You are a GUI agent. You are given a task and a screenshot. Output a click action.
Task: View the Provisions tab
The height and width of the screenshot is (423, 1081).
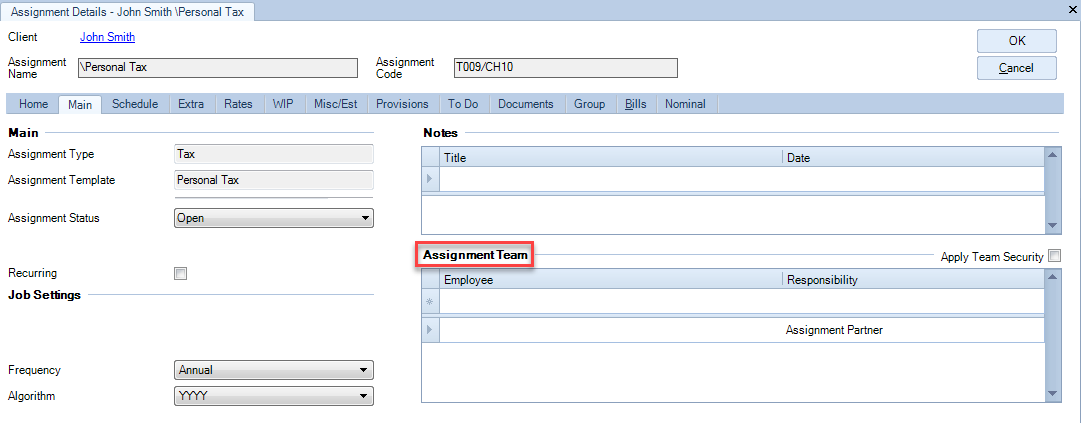(x=403, y=104)
